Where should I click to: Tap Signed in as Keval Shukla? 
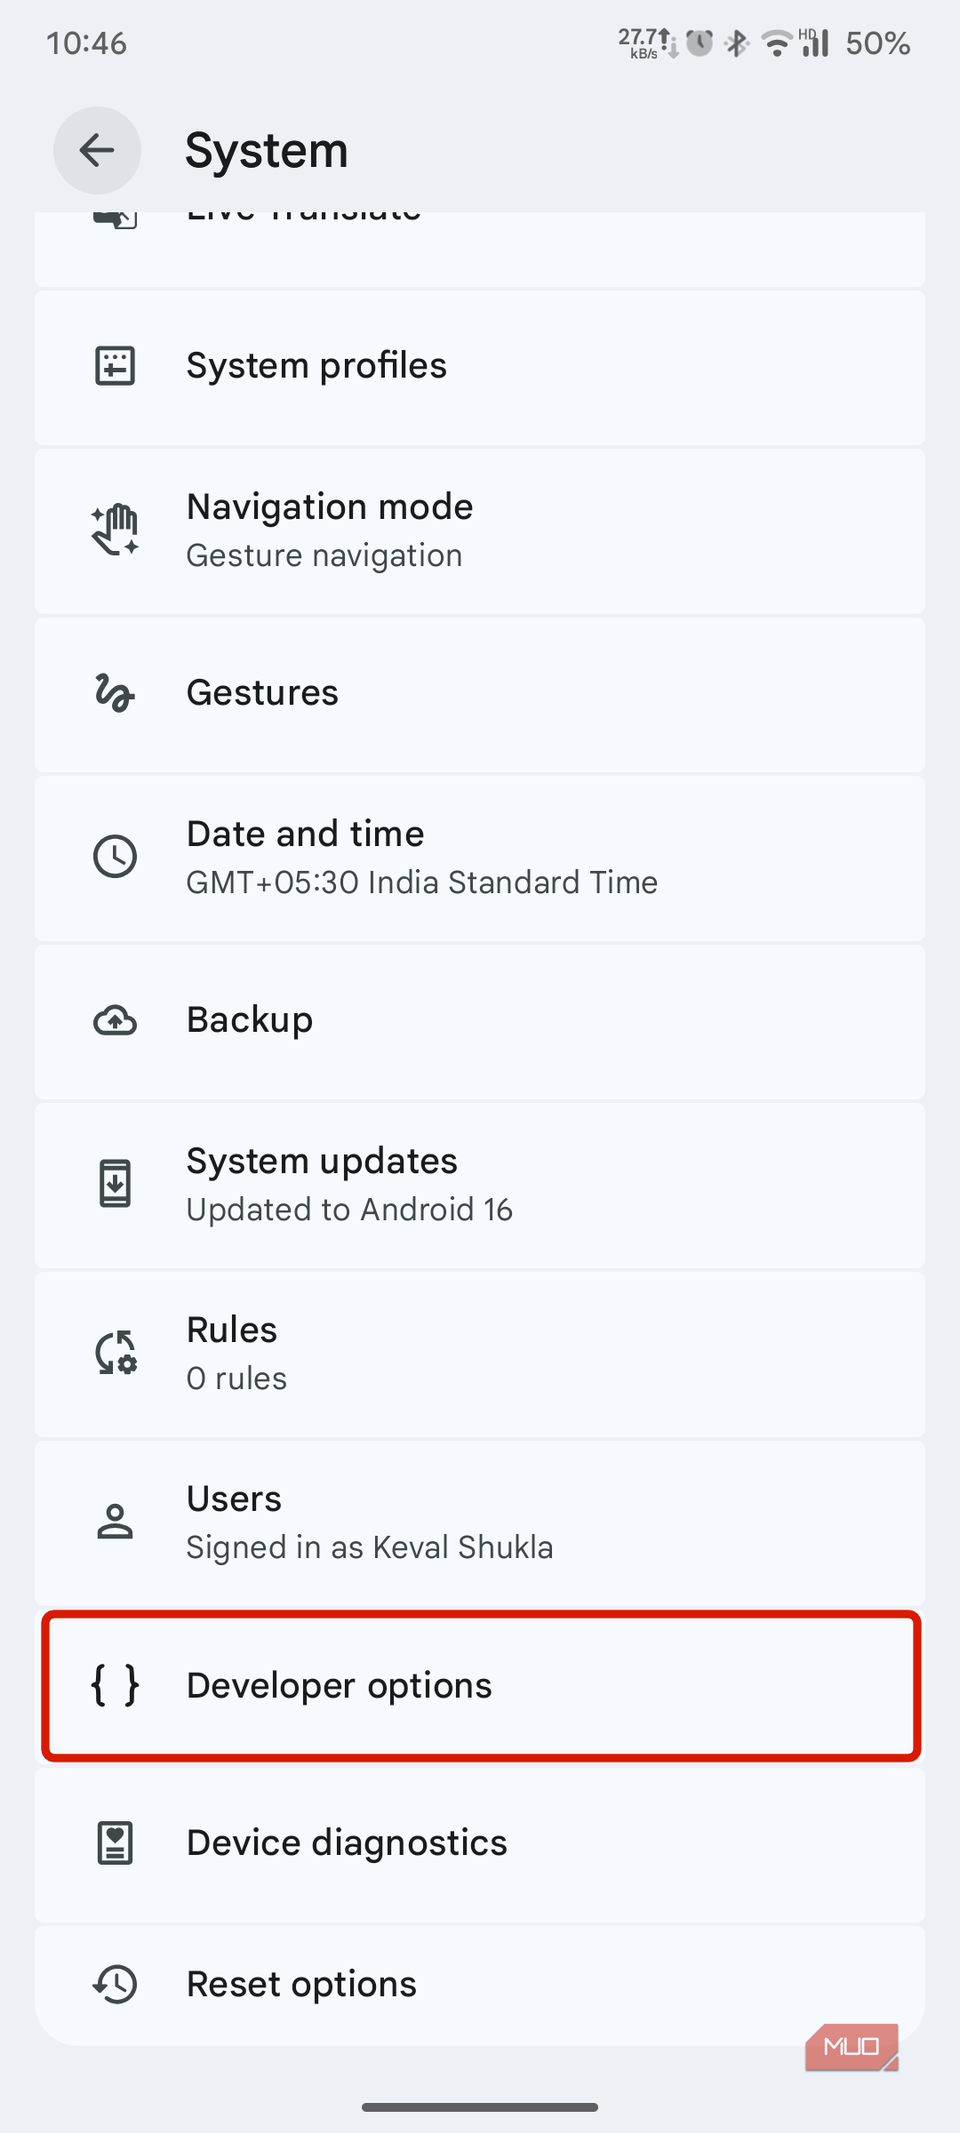(x=369, y=1548)
